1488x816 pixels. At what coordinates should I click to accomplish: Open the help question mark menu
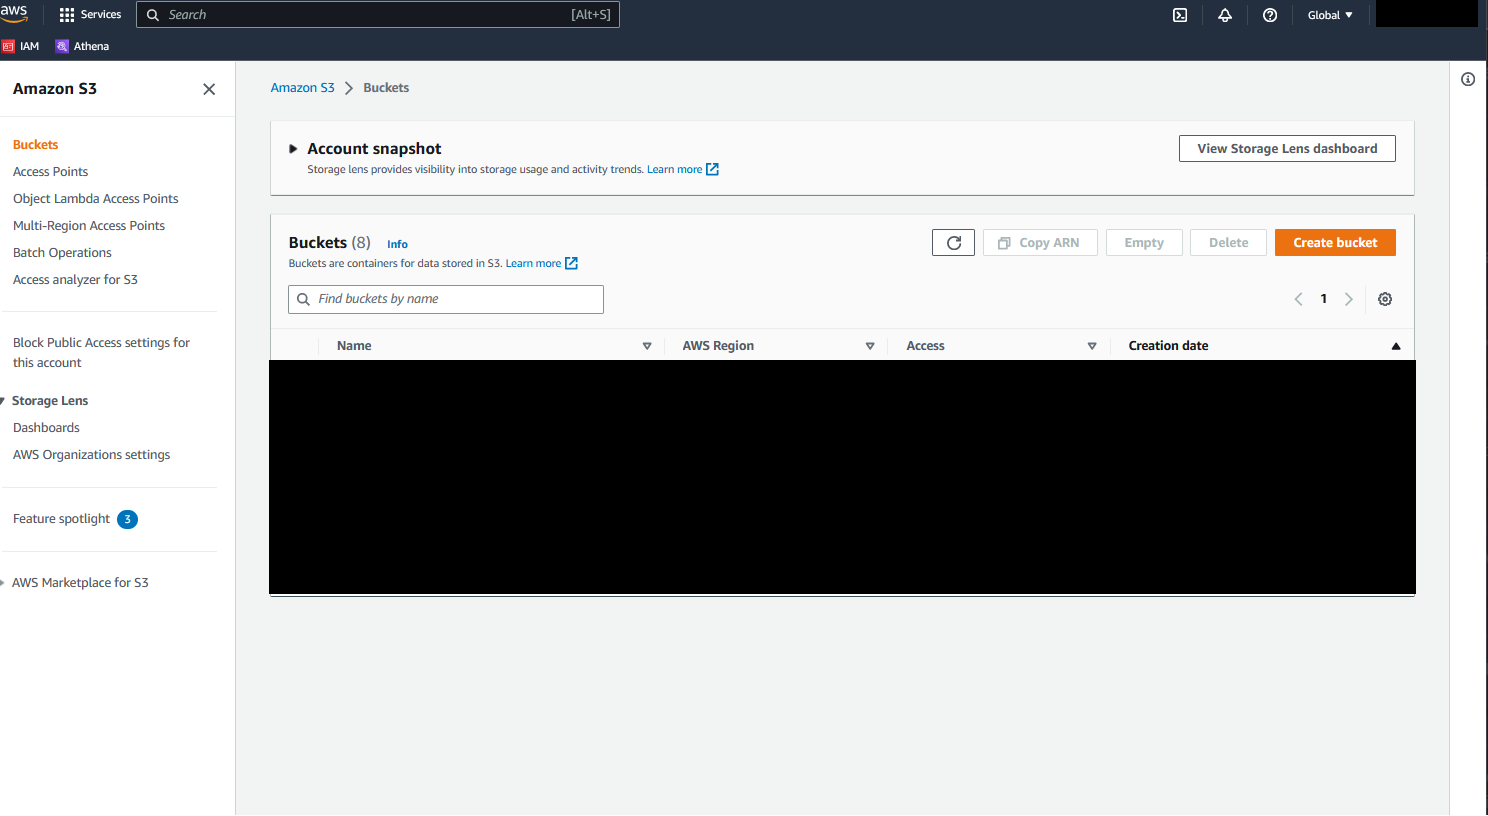tap(1270, 15)
